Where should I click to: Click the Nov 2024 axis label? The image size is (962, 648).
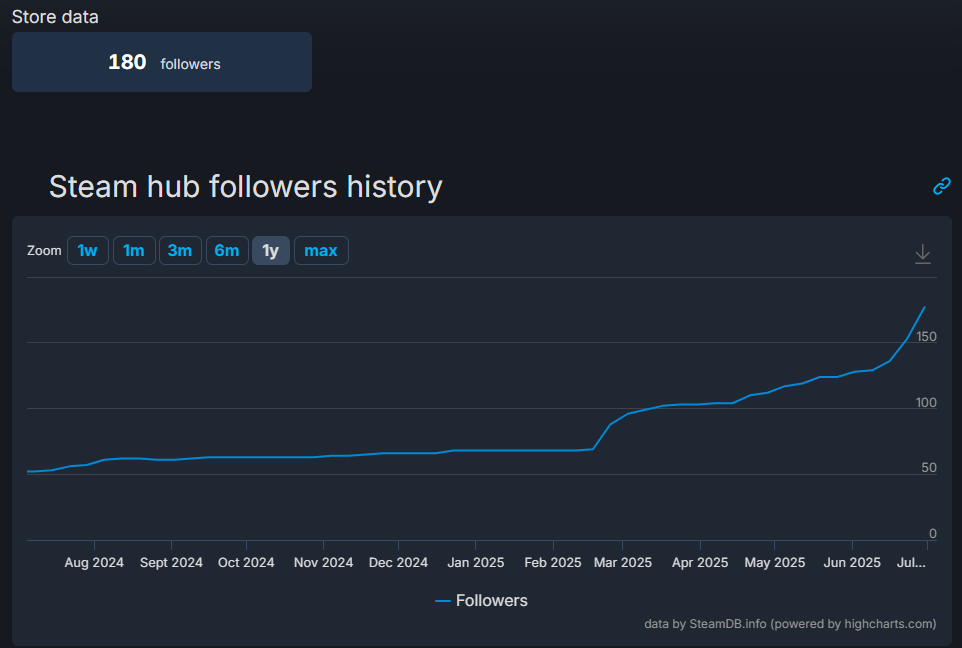[323, 562]
